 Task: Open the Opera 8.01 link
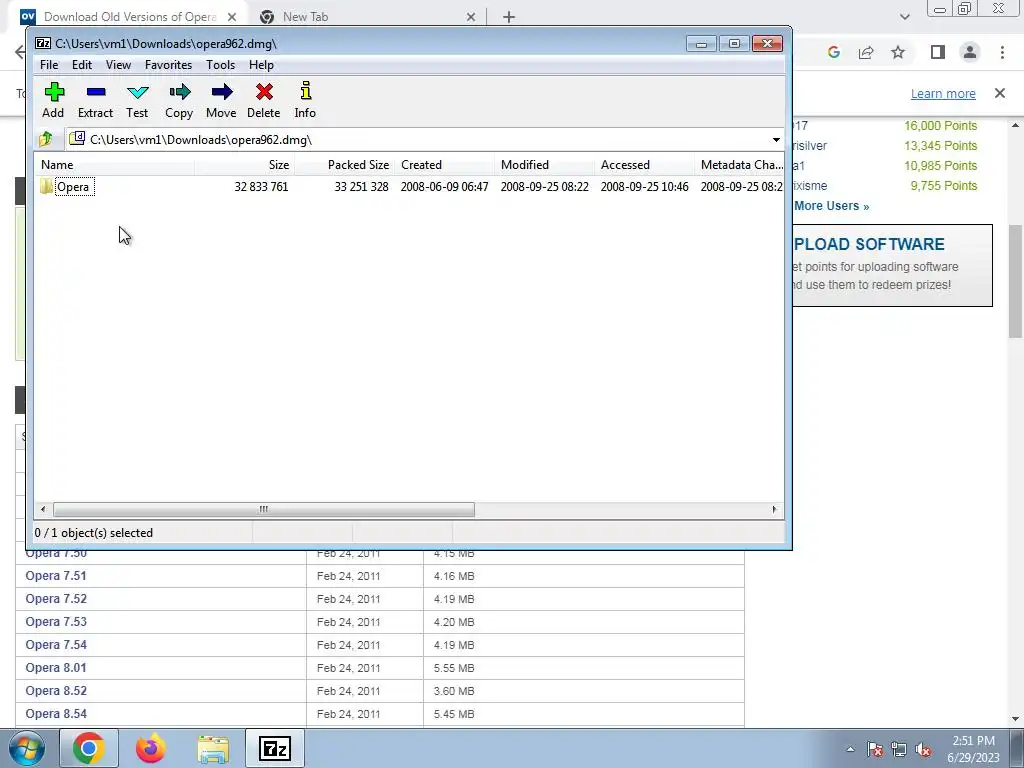click(x=56, y=667)
